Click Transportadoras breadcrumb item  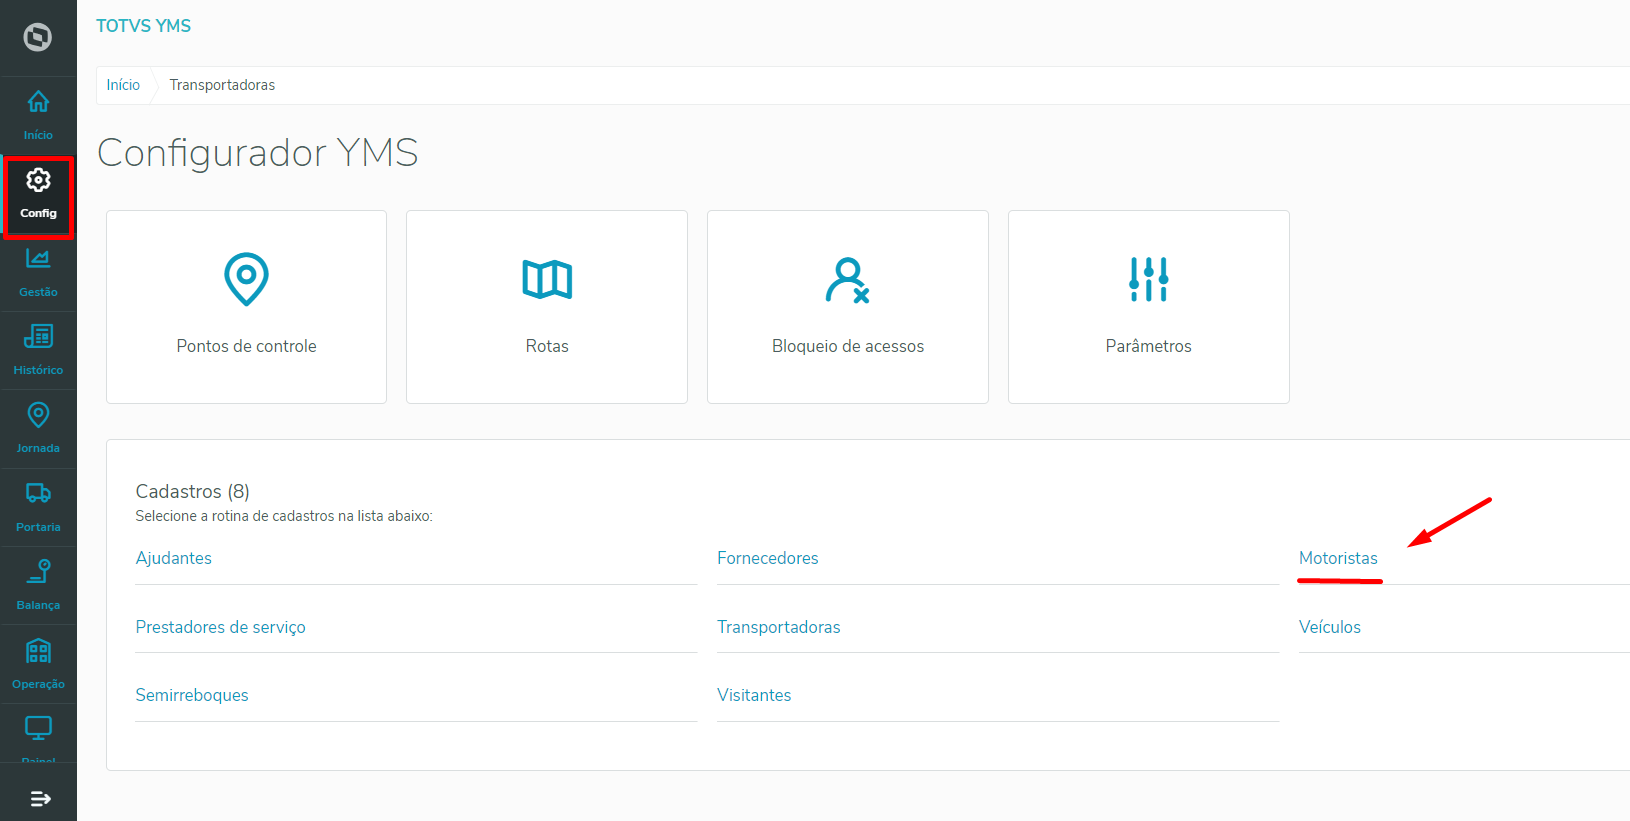pyautogui.click(x=222, y=85)
